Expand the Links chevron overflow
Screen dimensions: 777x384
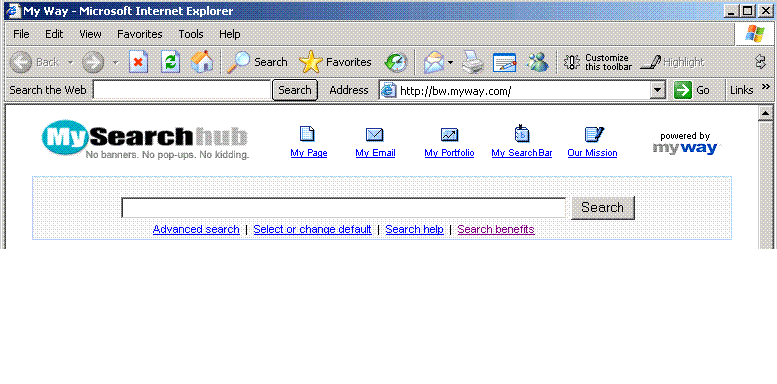765,87
